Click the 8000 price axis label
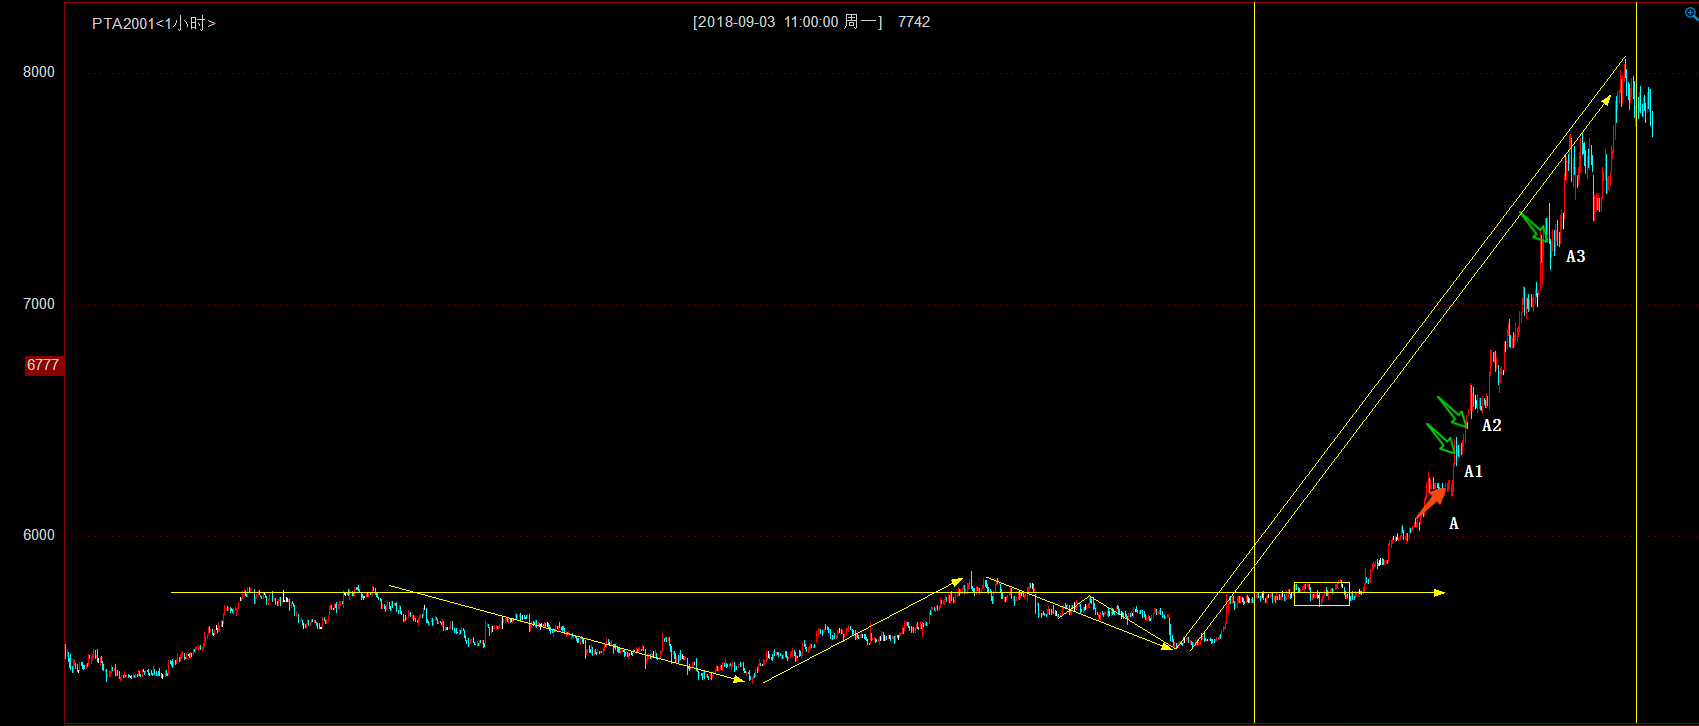Screen dimensions: 1699x726 pyautogui.click(x=39, y=72)
